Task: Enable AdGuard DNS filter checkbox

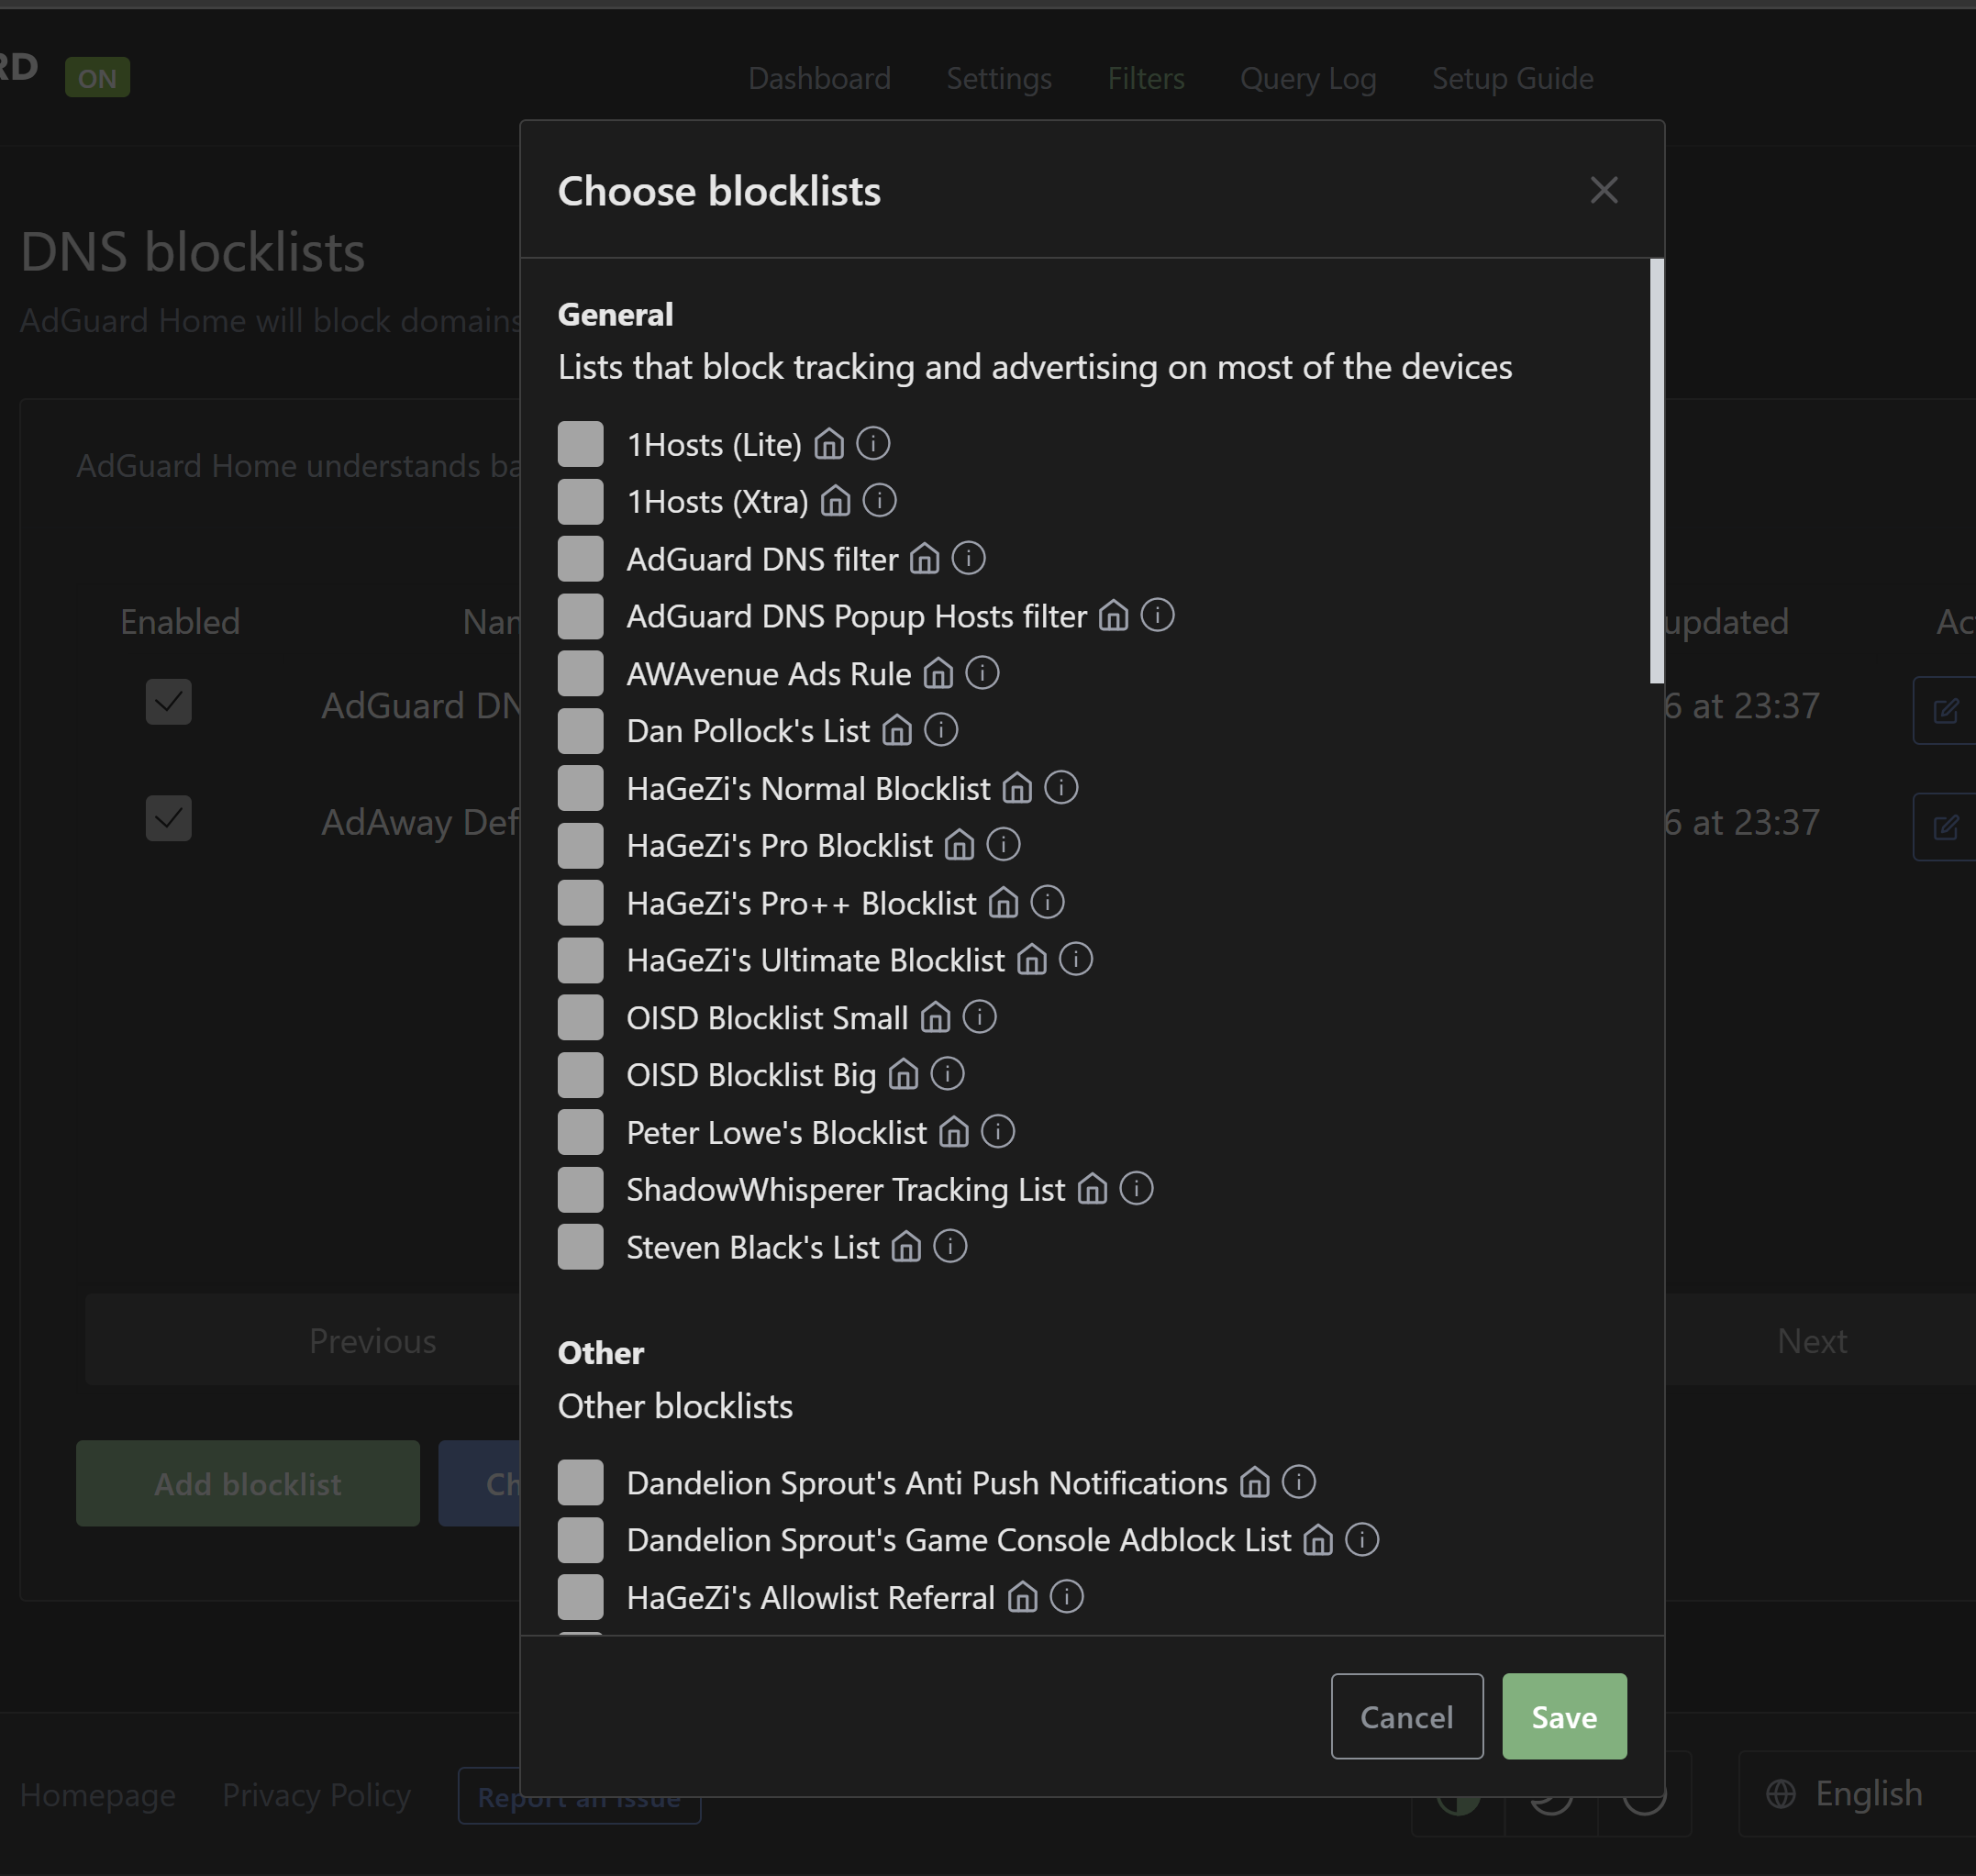Action: (x=581, y=559)
